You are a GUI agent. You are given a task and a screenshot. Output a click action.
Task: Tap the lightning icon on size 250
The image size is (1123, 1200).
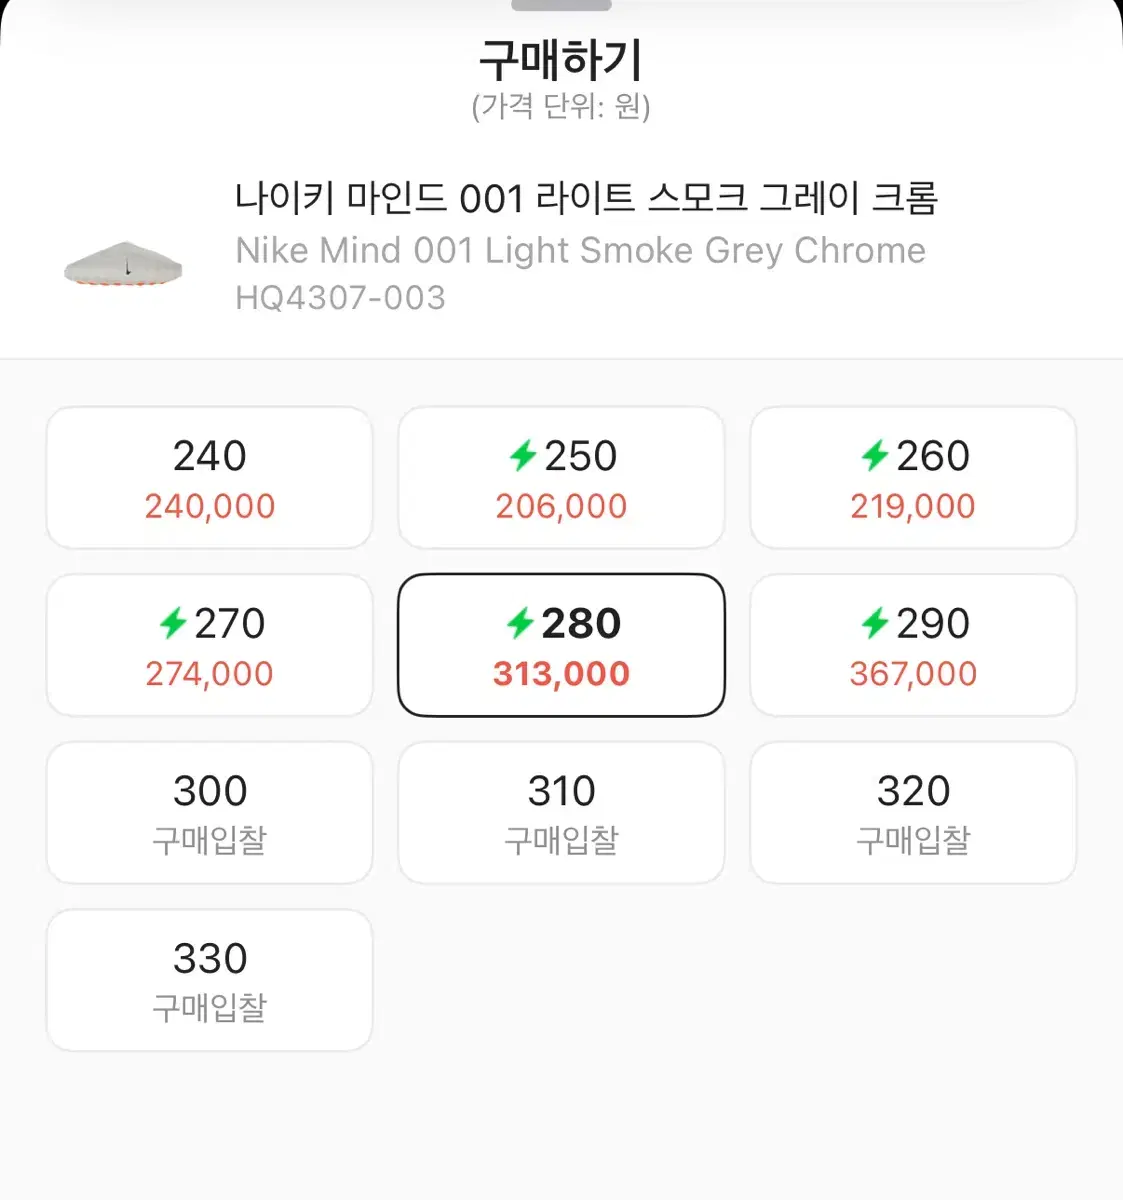523,456
